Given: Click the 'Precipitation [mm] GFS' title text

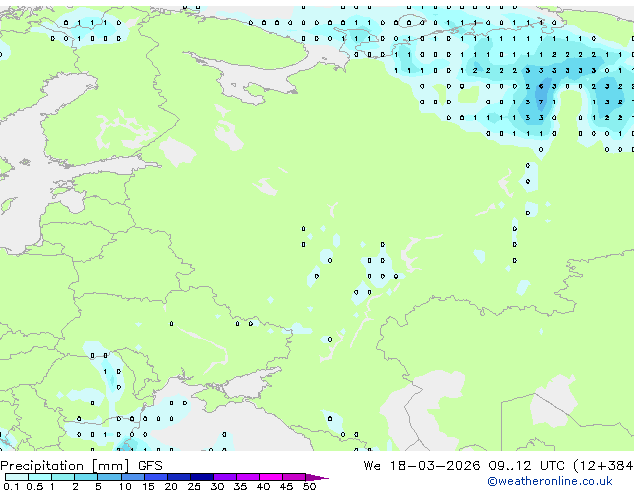Looking at the screenshot, I should [x=81, y=466].
